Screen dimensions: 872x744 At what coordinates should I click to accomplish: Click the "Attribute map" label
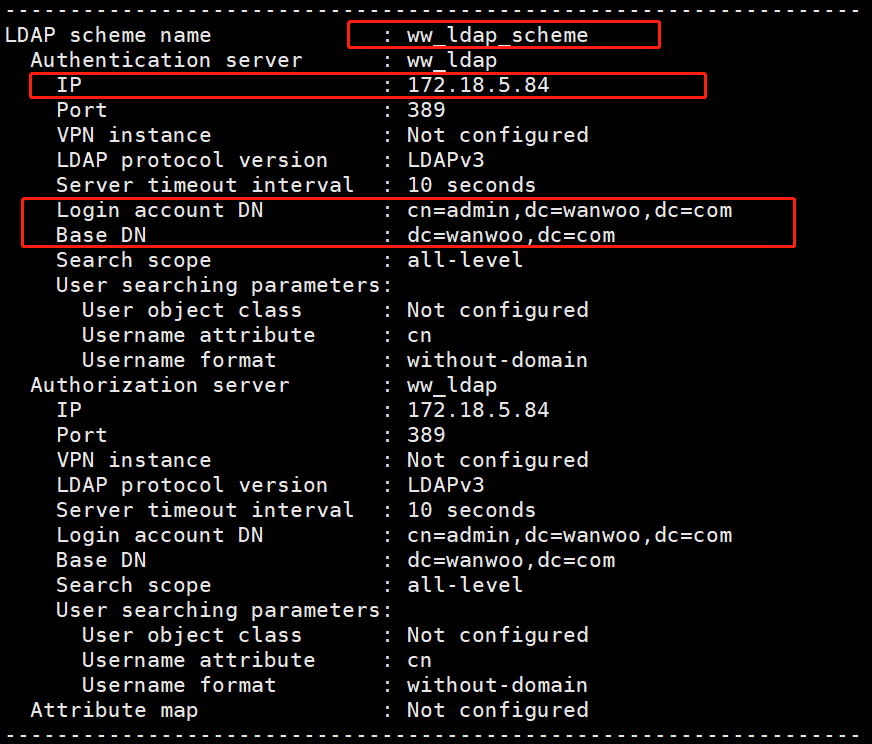click(x=114, y=710)
